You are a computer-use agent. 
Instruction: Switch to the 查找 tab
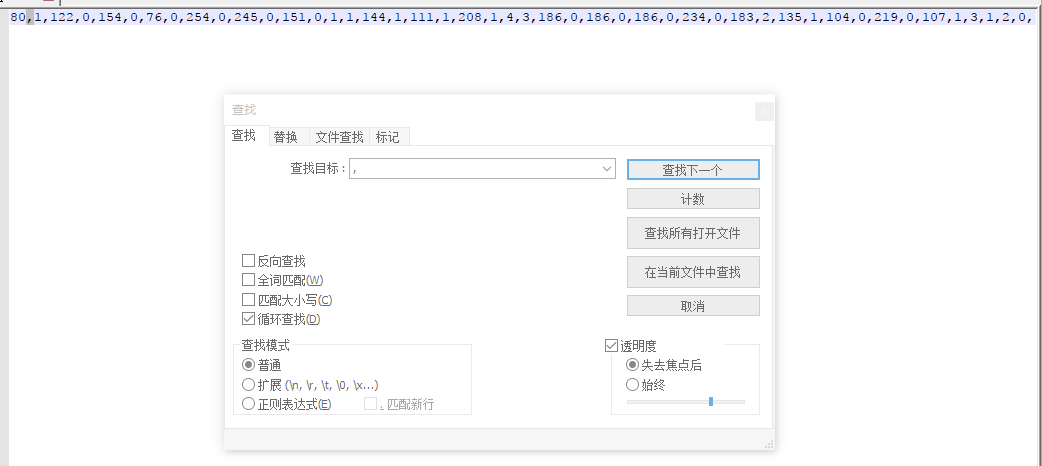[x=246, y=136]
